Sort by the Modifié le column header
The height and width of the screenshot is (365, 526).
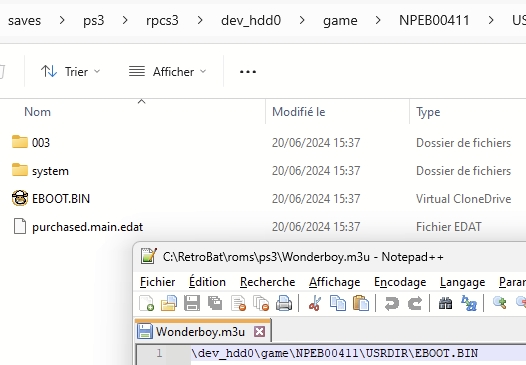(299, 112)
